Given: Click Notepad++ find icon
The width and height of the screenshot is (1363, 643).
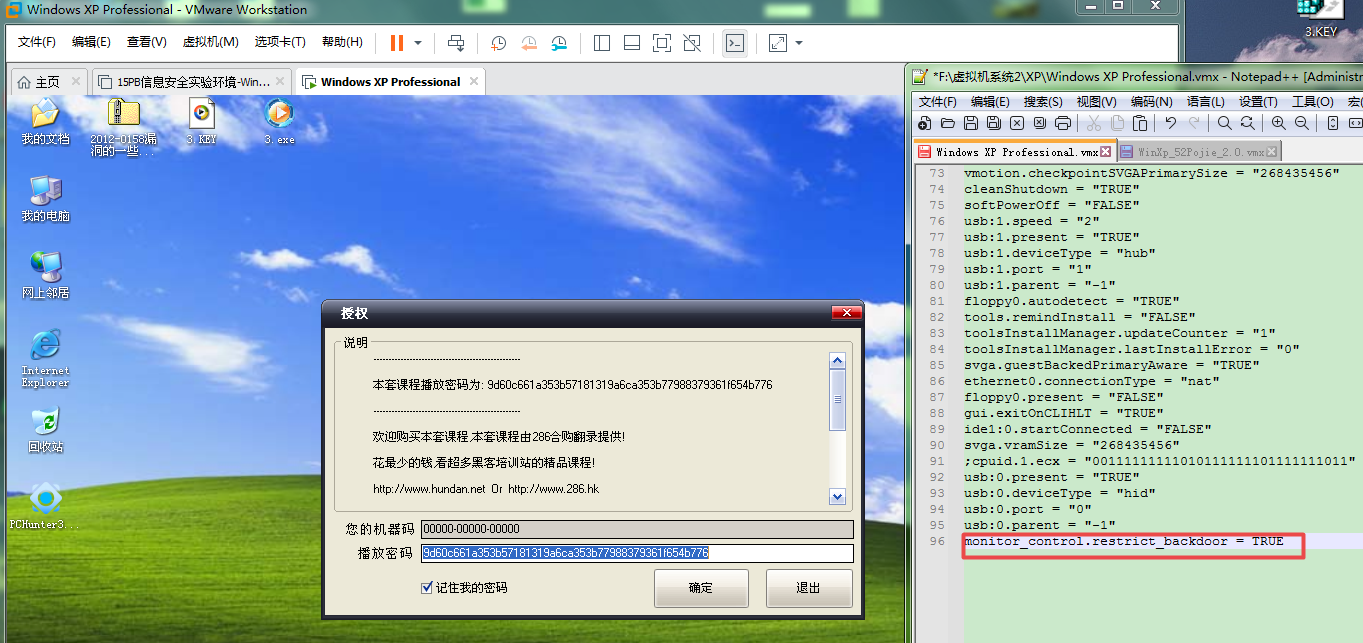Looking at the screenshot, I should click(1225, 123).
